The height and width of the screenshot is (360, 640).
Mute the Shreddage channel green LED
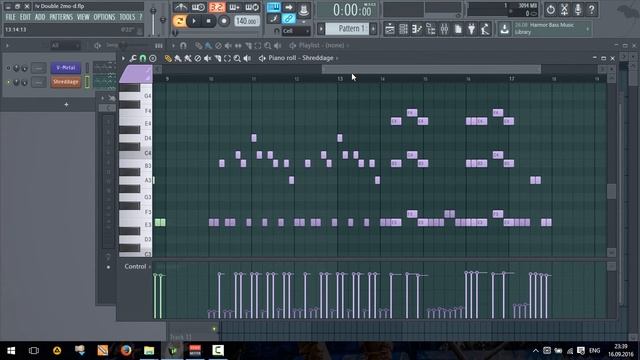pos(8,82)
